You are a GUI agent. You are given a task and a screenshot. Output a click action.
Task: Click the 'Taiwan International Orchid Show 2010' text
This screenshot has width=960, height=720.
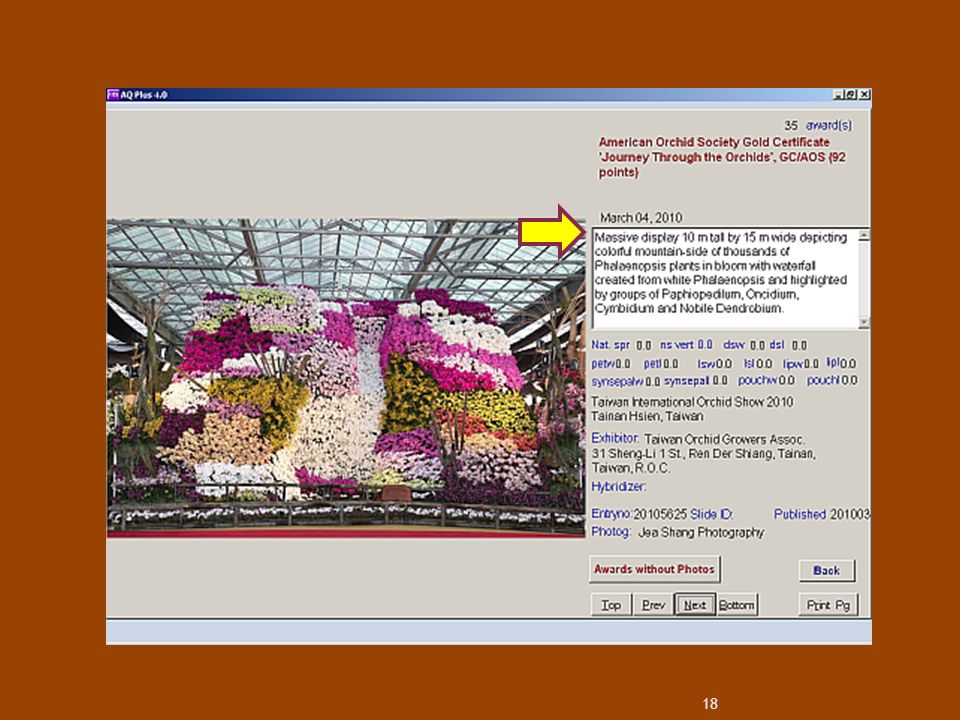point(692,402)
